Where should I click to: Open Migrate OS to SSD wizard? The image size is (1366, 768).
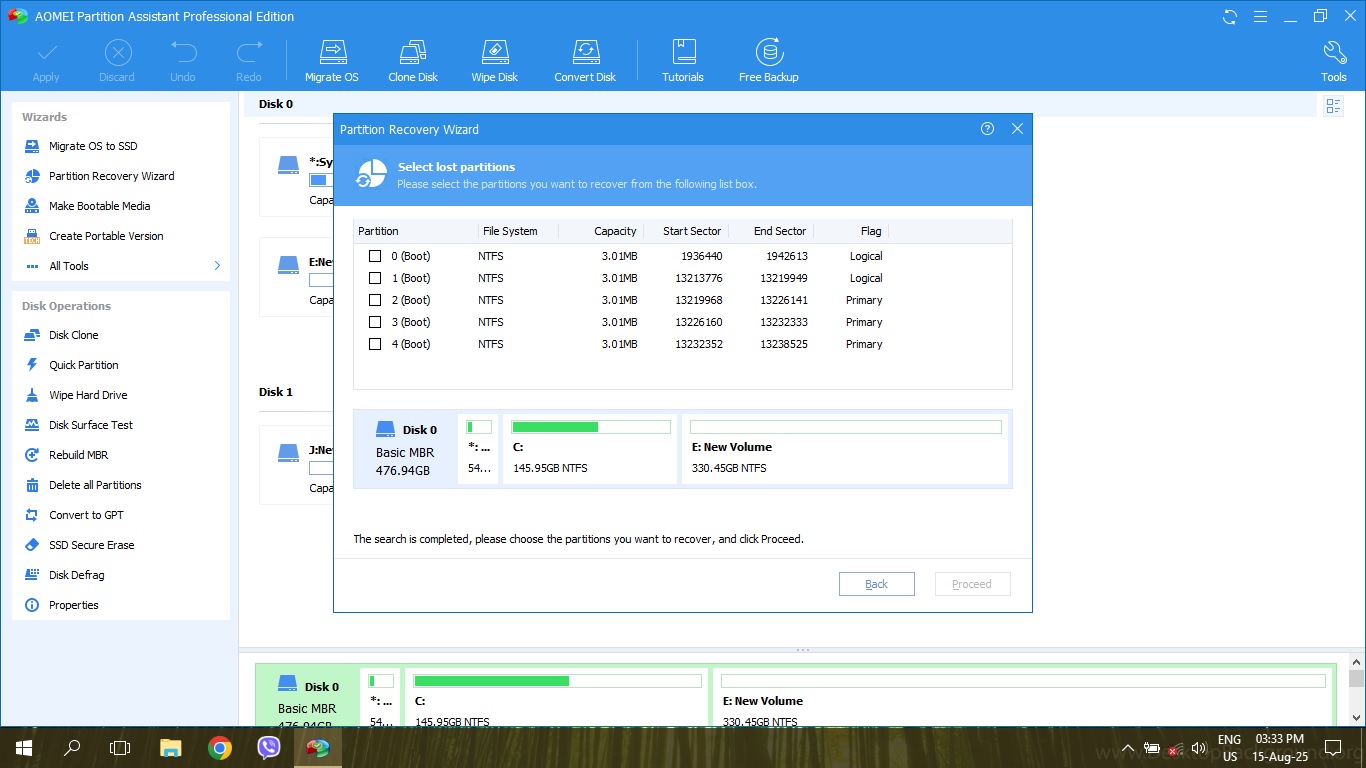[93, 146]
